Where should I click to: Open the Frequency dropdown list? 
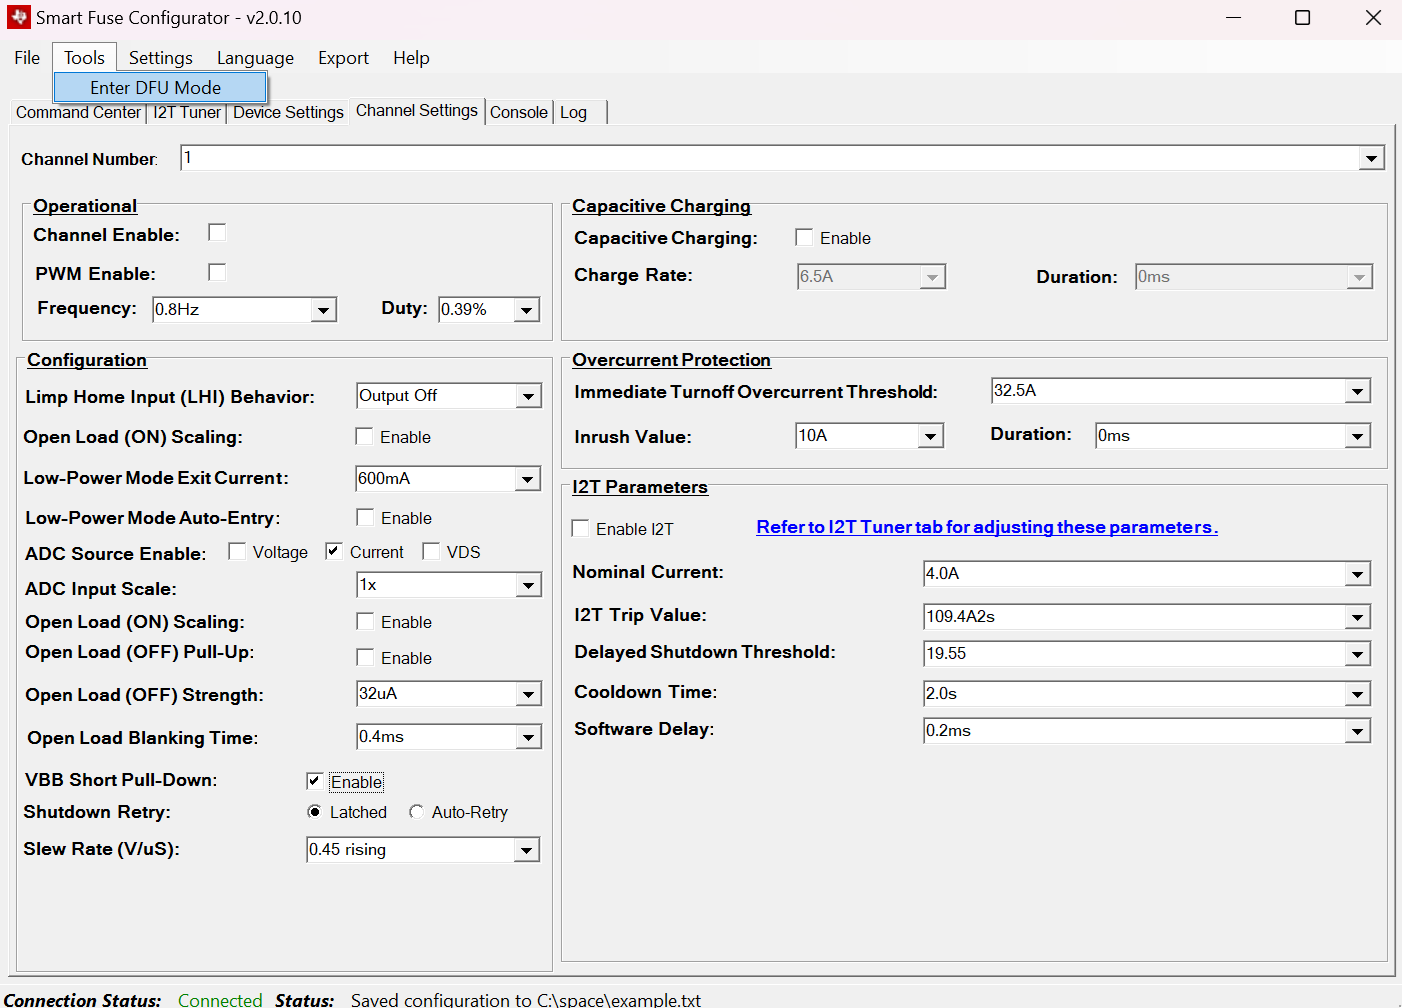323,310
